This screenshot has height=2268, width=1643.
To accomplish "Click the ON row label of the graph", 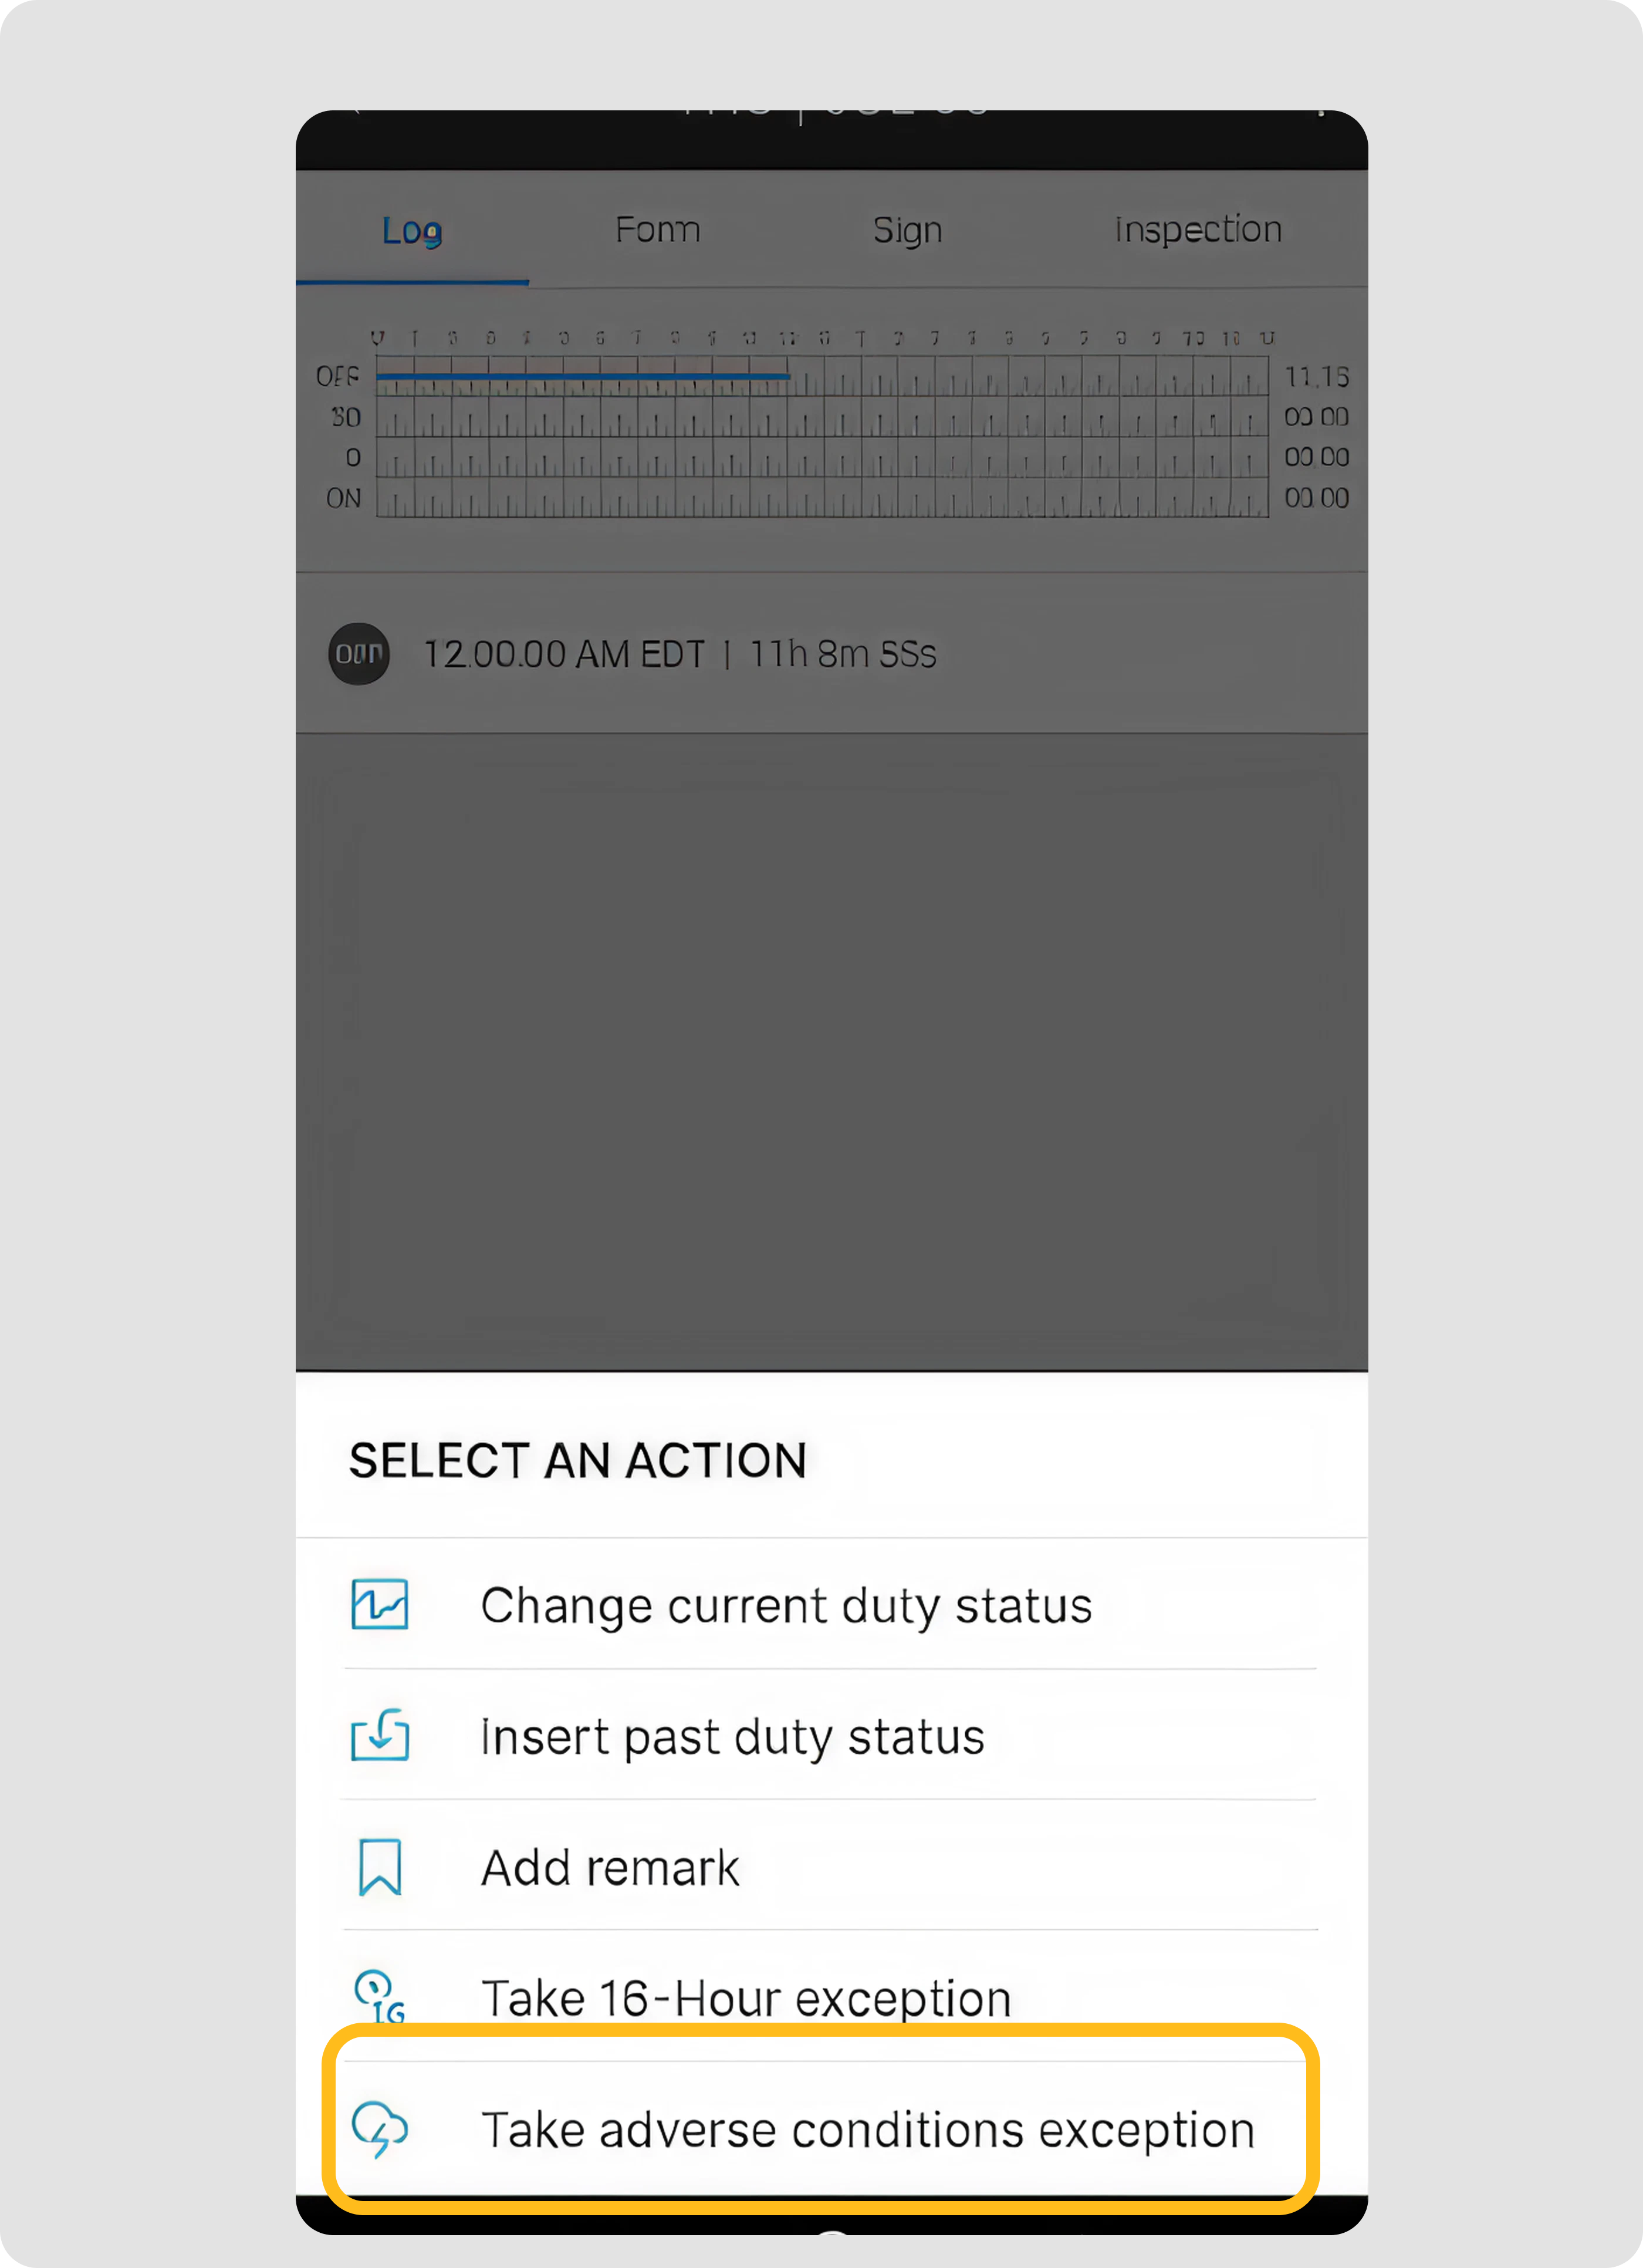I will coord(343,498).
